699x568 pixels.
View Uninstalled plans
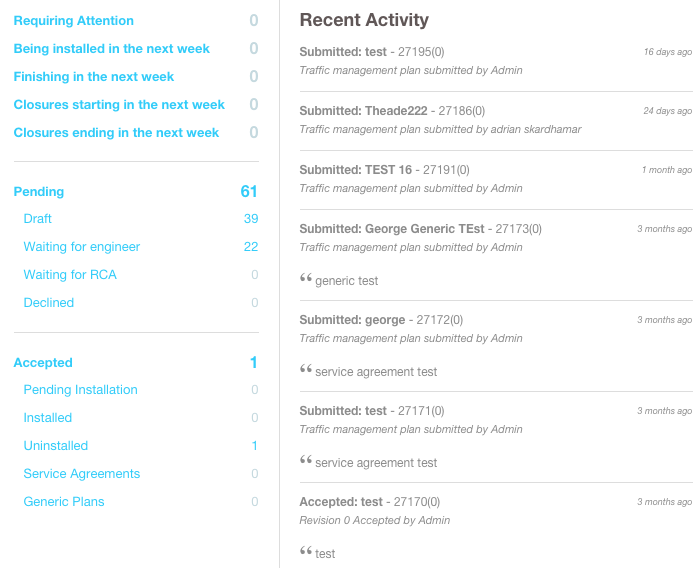coord(56,446)
